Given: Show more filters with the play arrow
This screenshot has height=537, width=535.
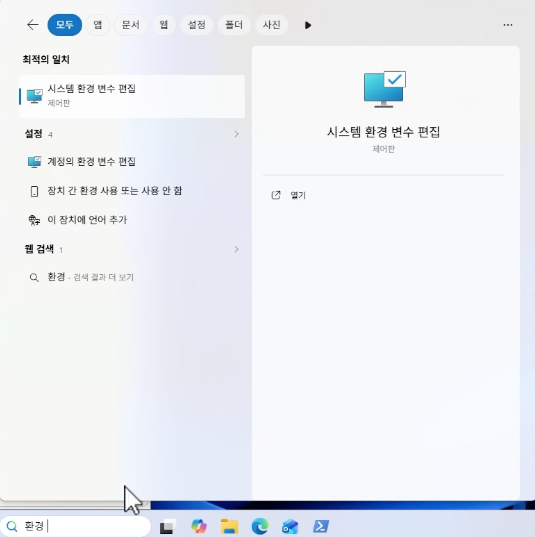Looking at the screenshot, I should pos(308,25).
